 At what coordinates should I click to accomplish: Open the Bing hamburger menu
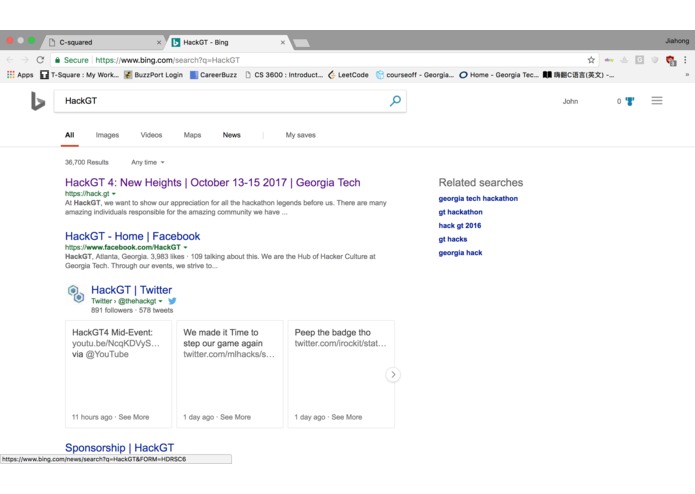click(657, 101)
